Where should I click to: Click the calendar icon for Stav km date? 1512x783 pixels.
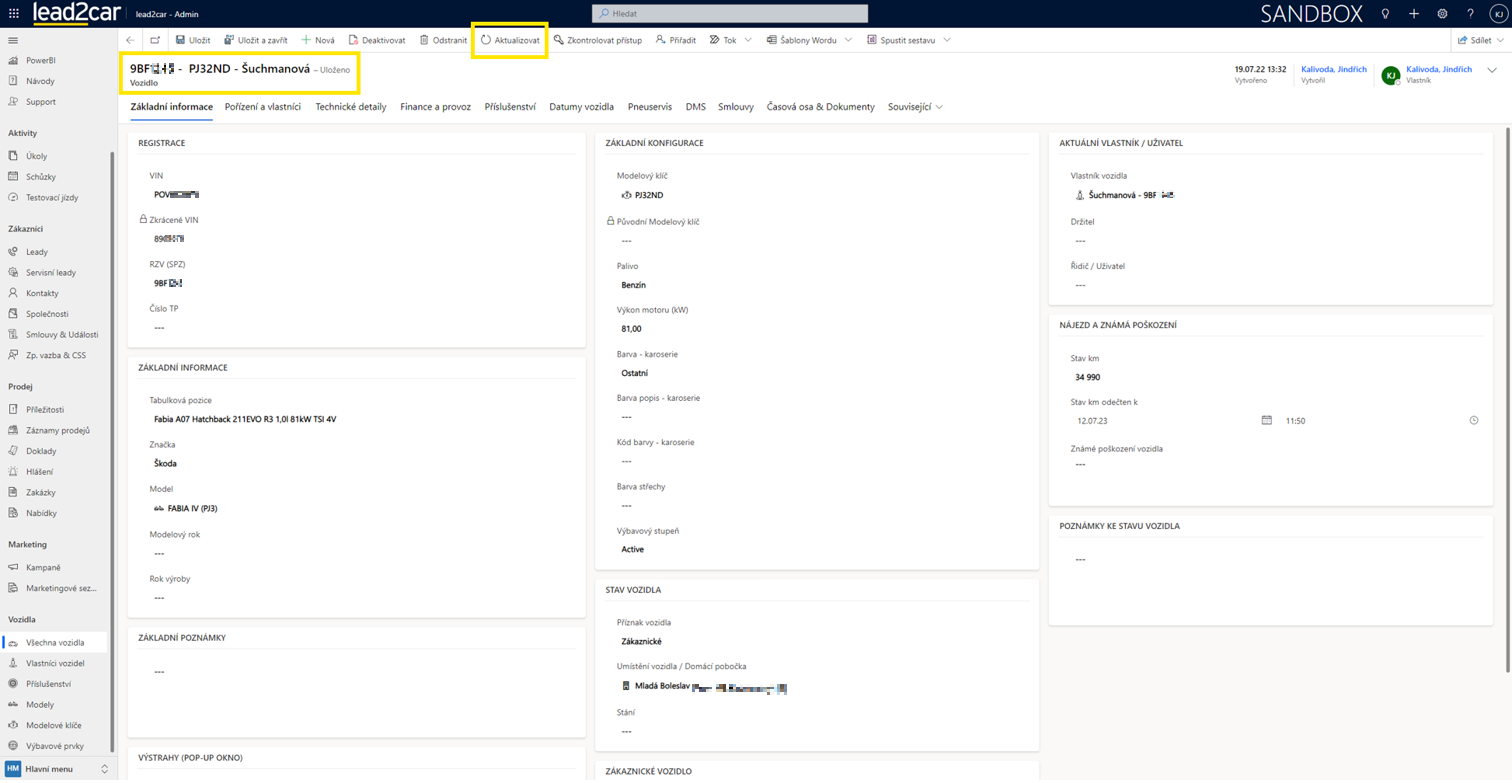(x=1266, y=421)
